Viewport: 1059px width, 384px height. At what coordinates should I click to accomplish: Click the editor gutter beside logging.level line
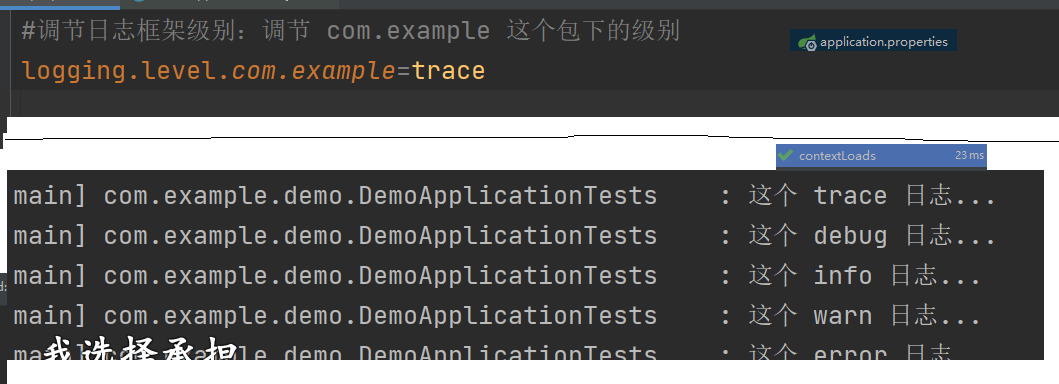point(6,71)
